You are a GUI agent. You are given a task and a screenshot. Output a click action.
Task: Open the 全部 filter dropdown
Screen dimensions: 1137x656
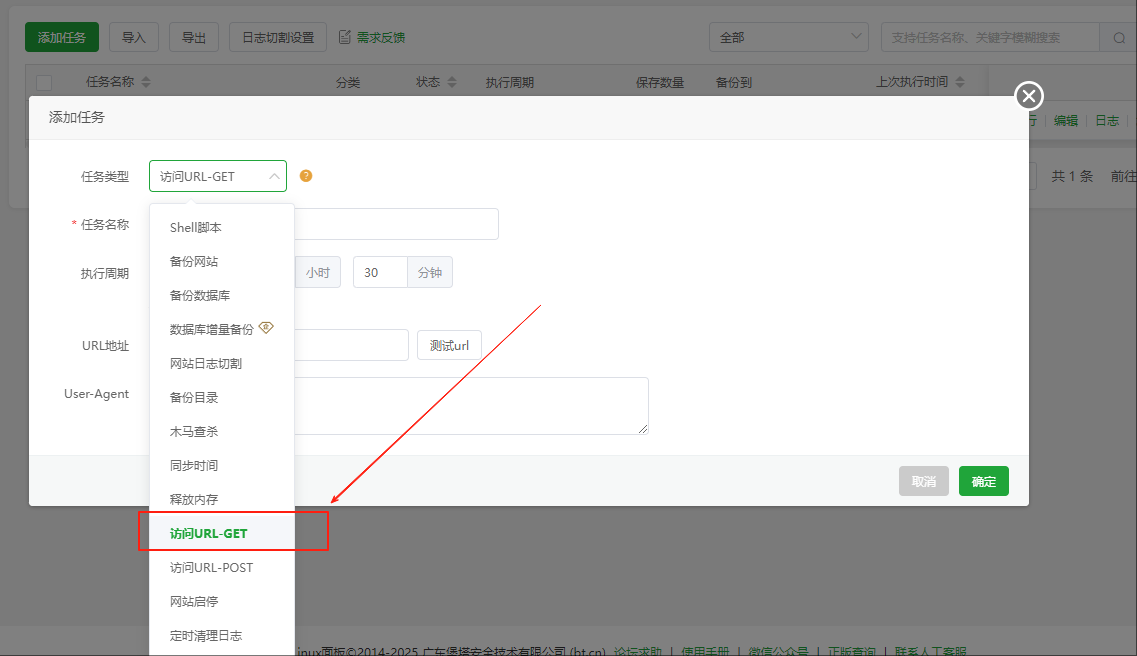(788, 38)
